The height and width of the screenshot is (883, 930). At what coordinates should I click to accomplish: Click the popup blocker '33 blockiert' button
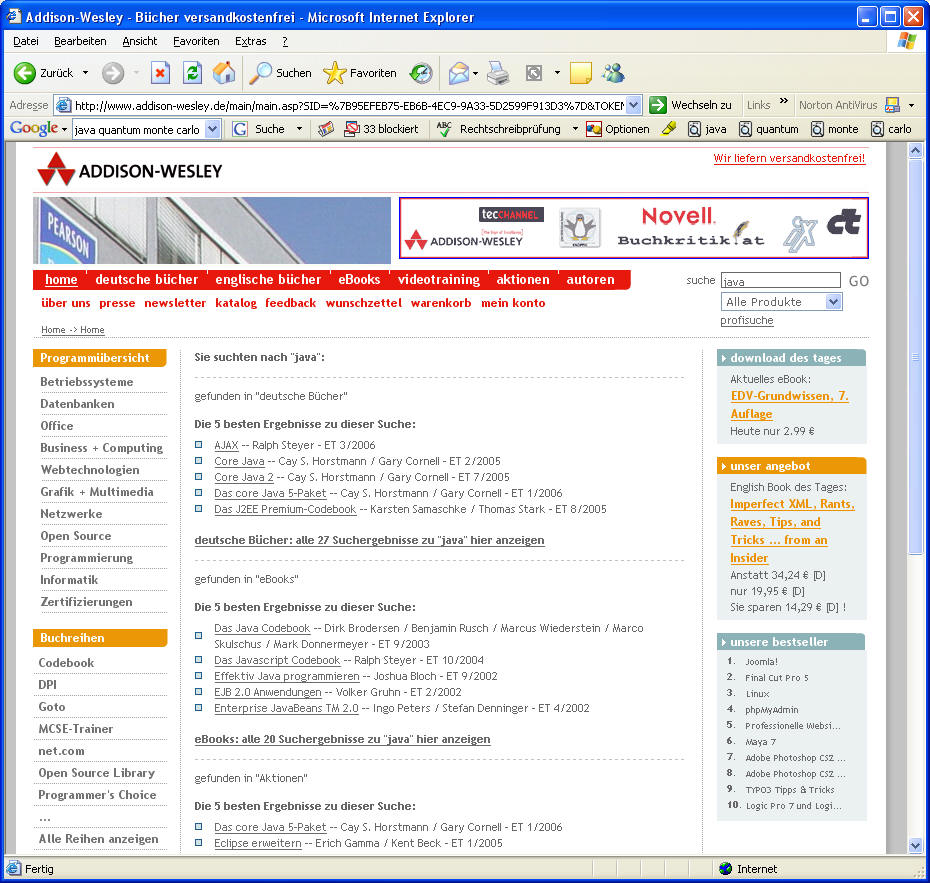point(381,129)
